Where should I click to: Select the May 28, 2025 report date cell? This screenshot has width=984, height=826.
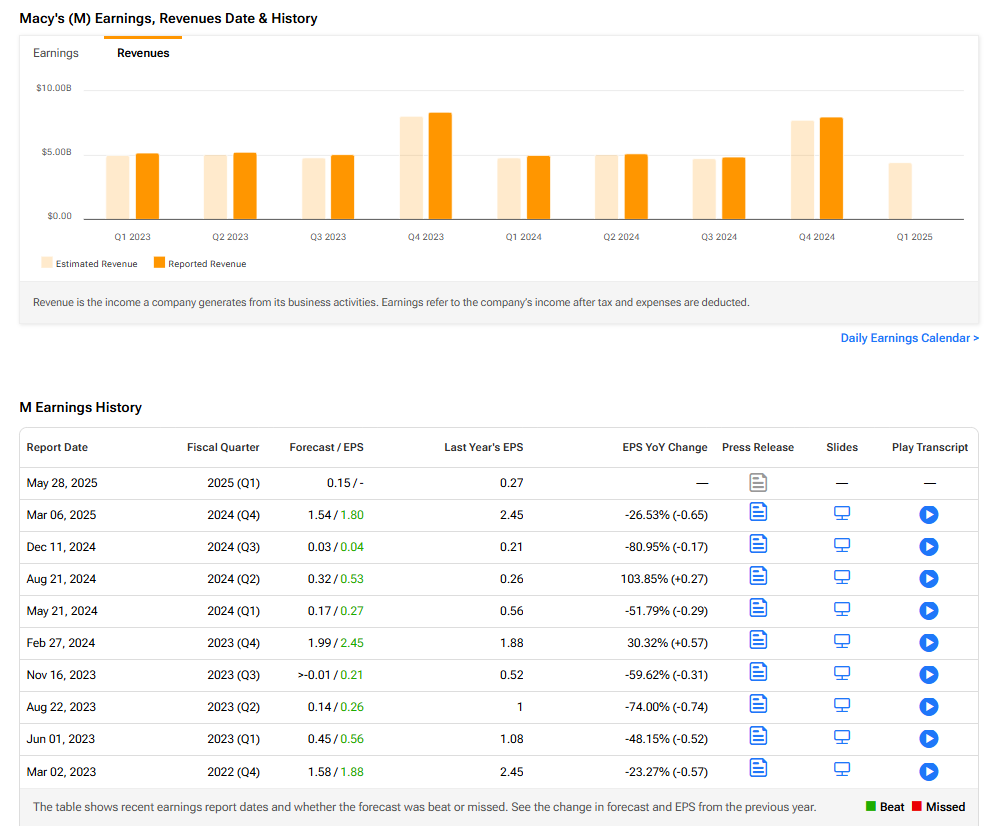[x=62, y=483]
